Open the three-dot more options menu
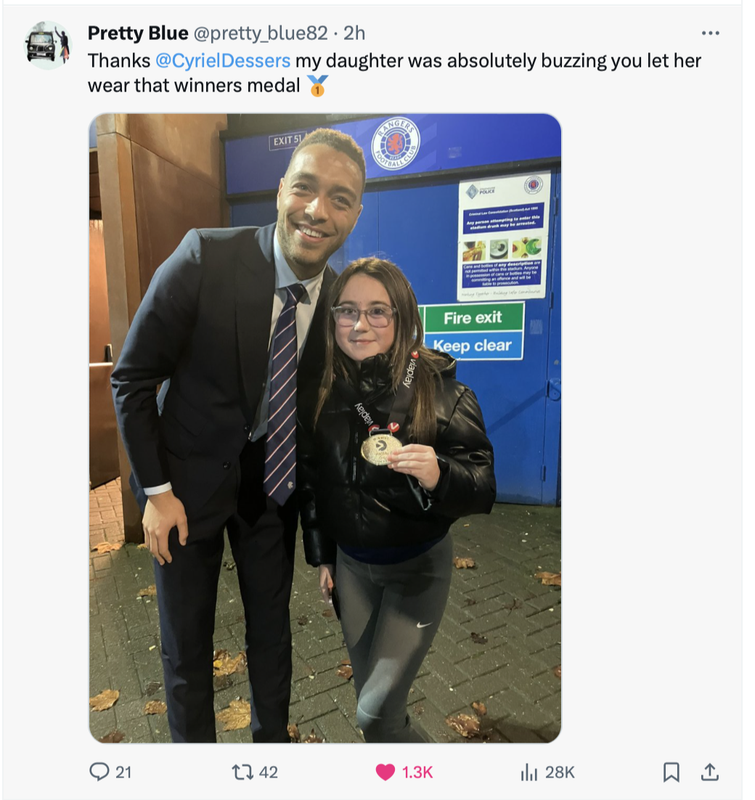This screenshot has height=800, width=755. click(x=710, y=33)
